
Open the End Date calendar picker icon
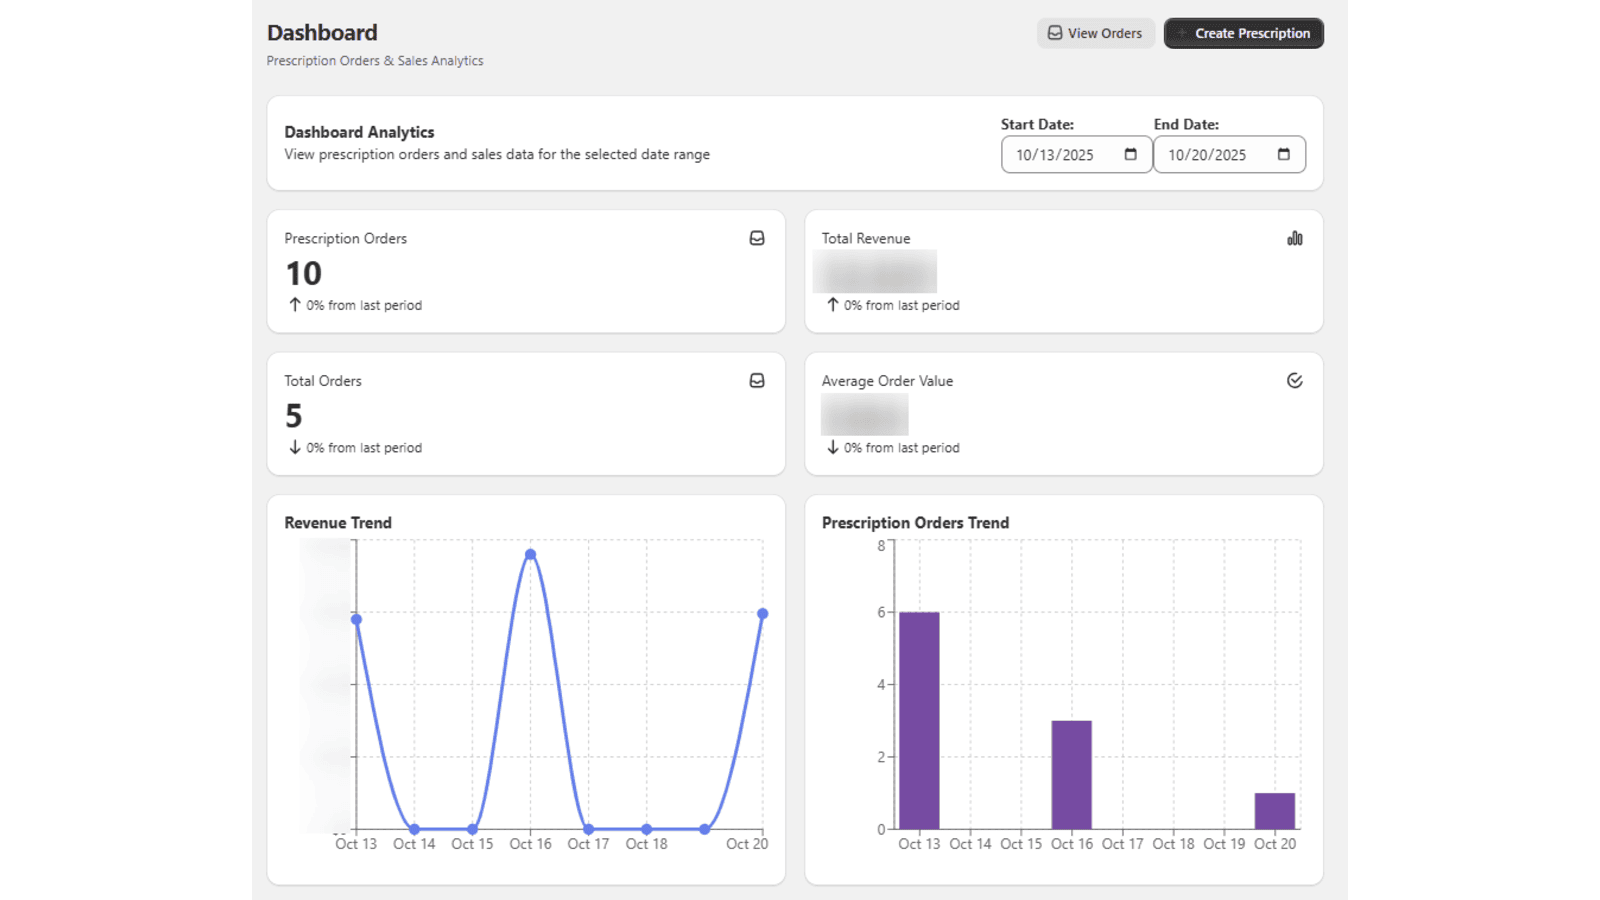click(x=1283, y=154)
